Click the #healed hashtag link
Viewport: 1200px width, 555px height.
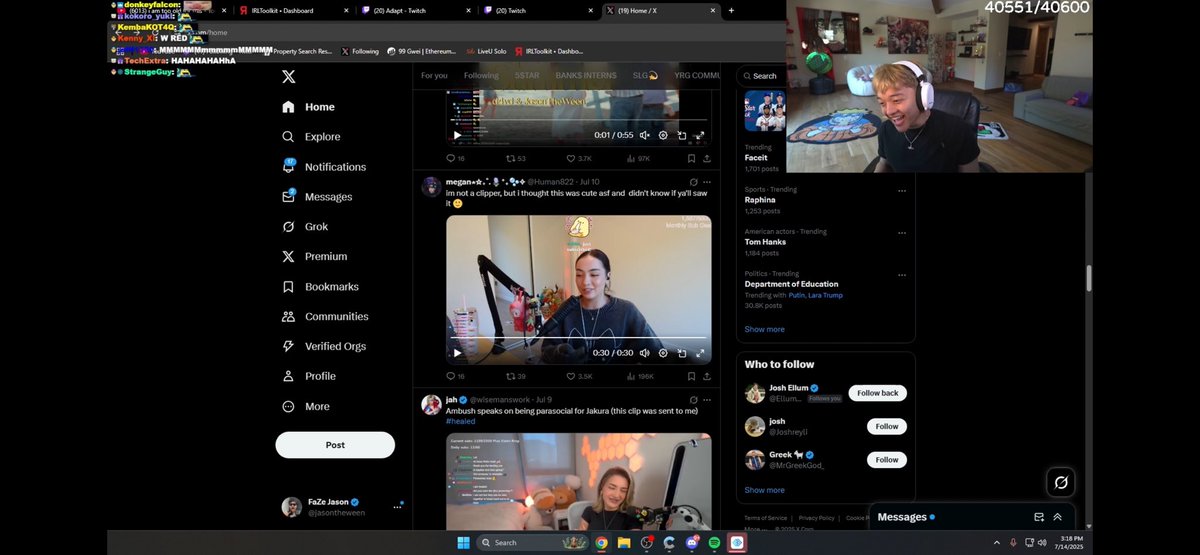(x=461, y=421)
